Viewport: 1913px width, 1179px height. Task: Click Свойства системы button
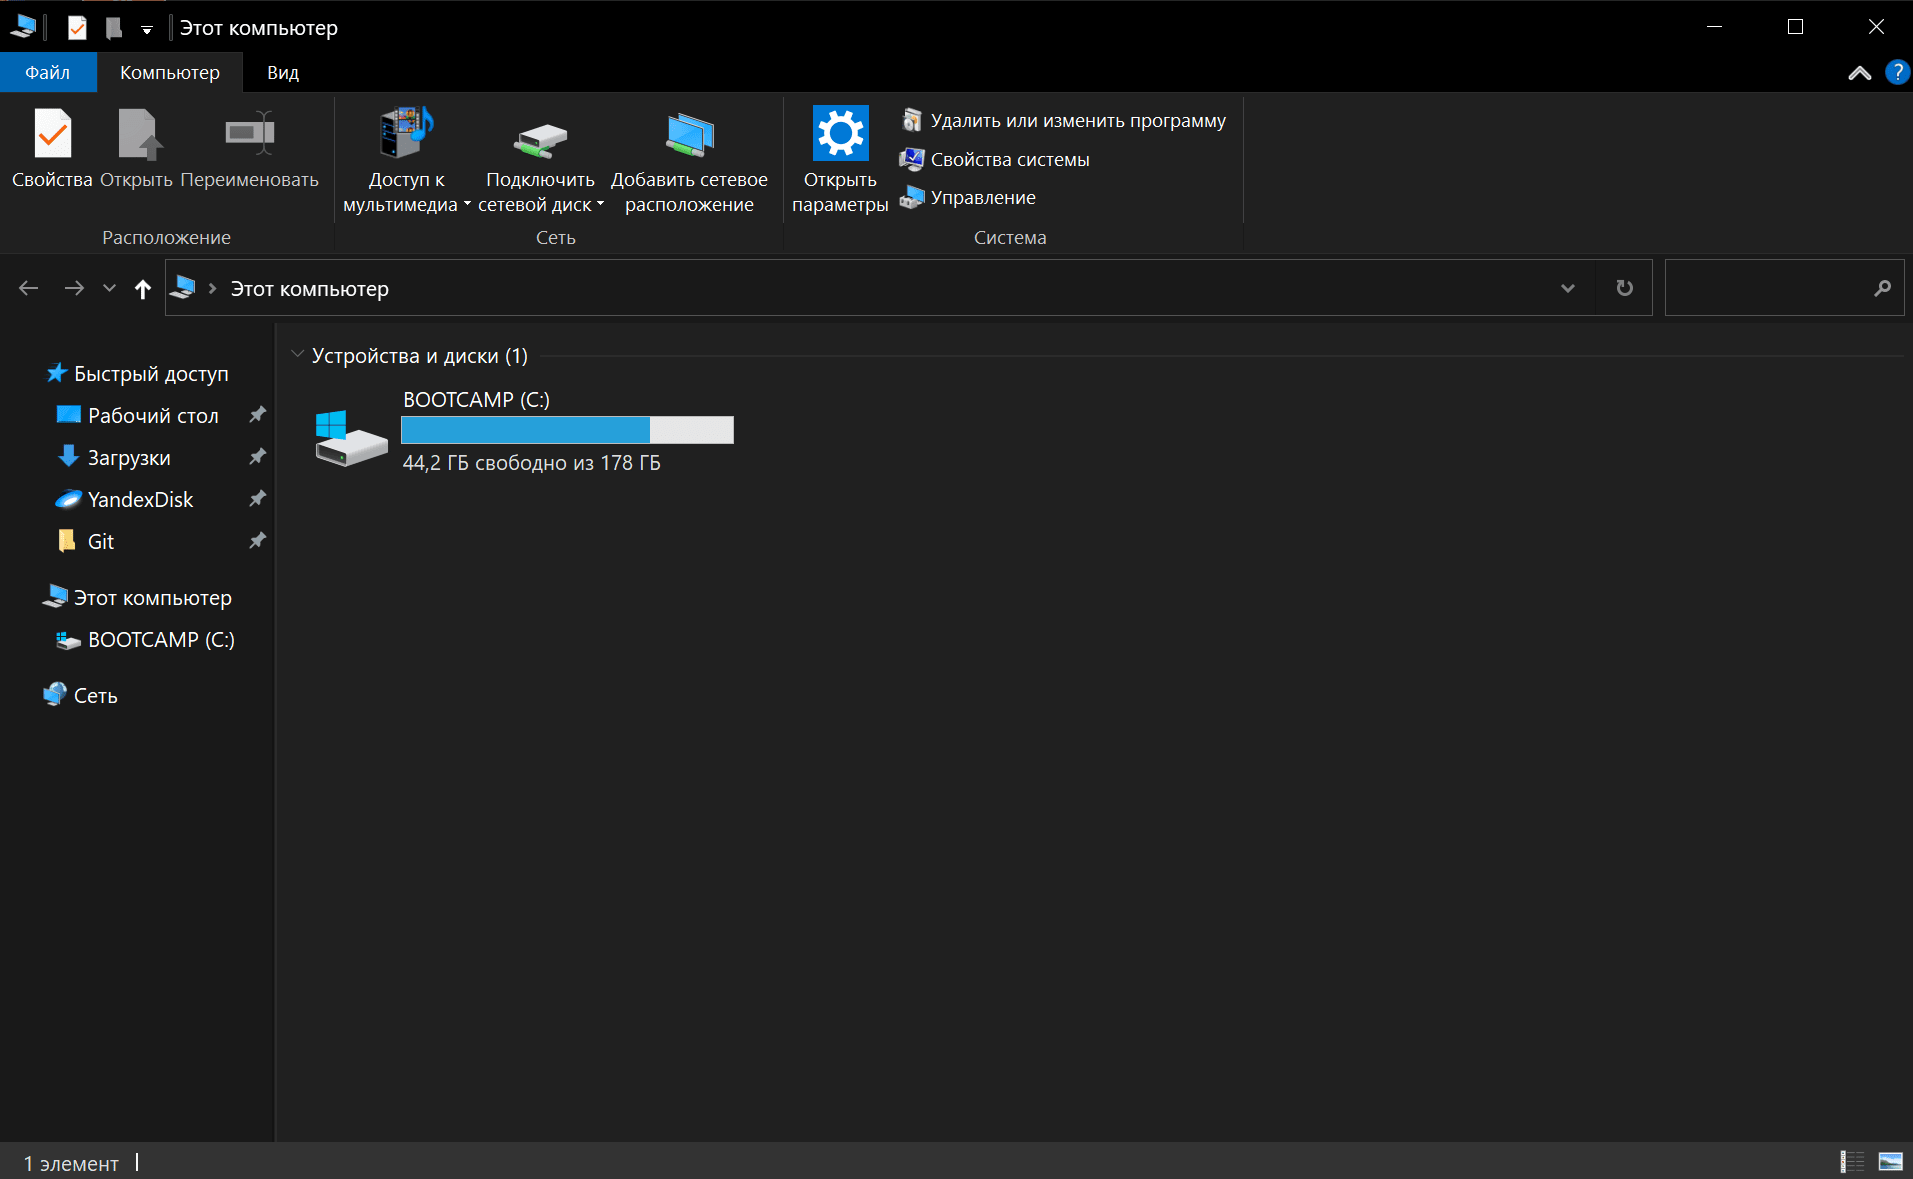(x=995, y=159)
